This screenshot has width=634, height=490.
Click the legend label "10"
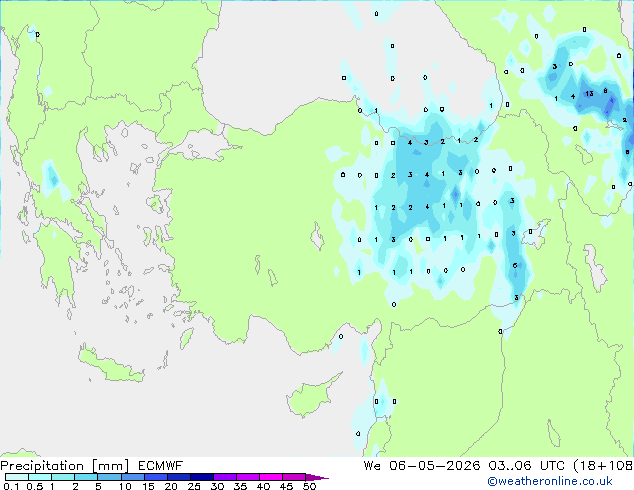click(x=125, y=486)
